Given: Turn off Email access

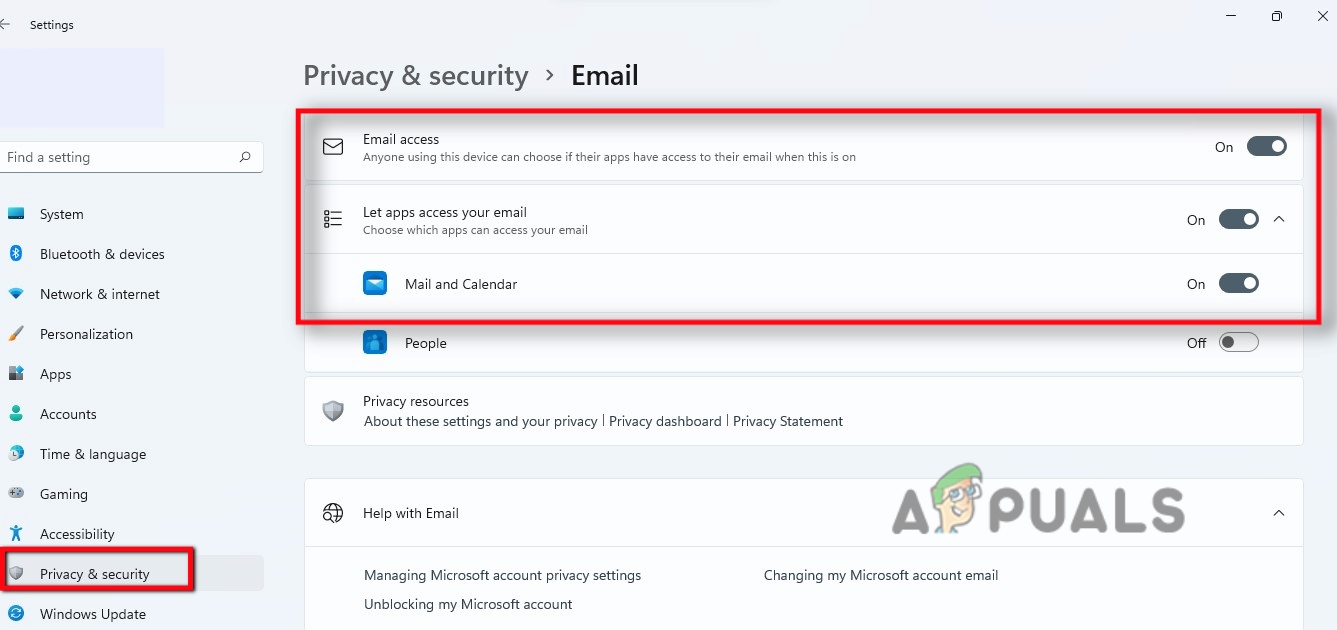Looking at the screenshot, I should pyautogui.click(x=1266, y=146).
